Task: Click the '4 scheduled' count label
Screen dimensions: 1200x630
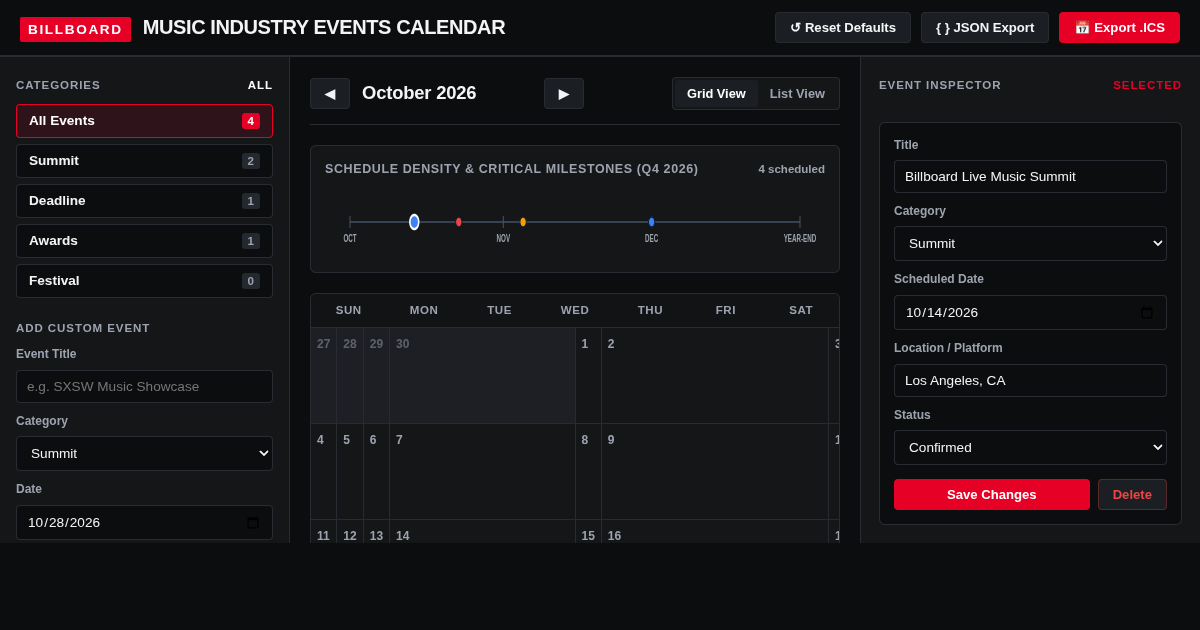Action: click(x=791, y=169)
